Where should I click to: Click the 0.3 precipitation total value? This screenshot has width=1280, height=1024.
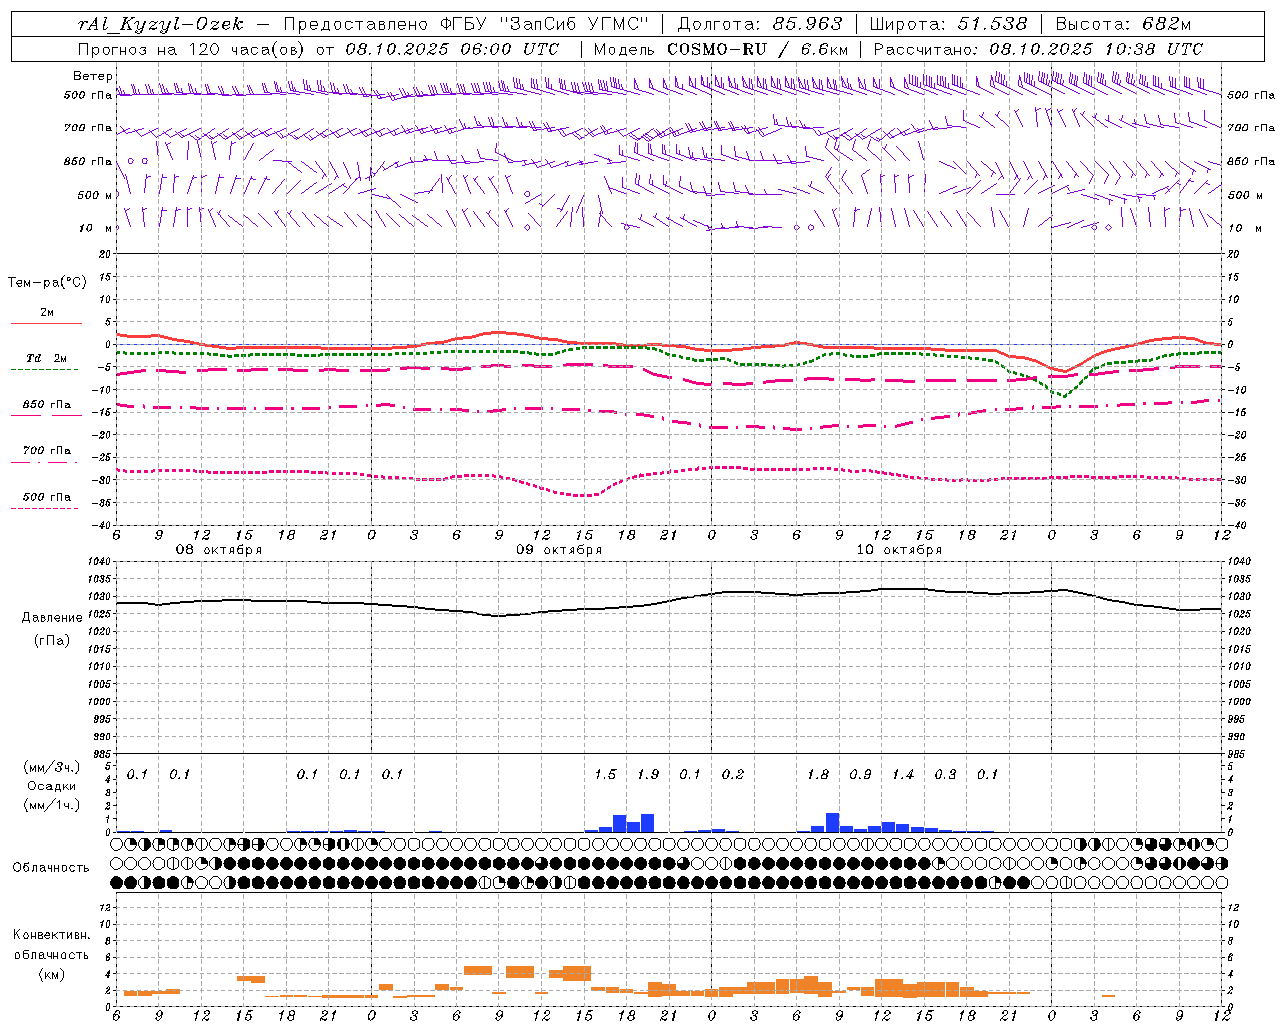tap(946, 775)
